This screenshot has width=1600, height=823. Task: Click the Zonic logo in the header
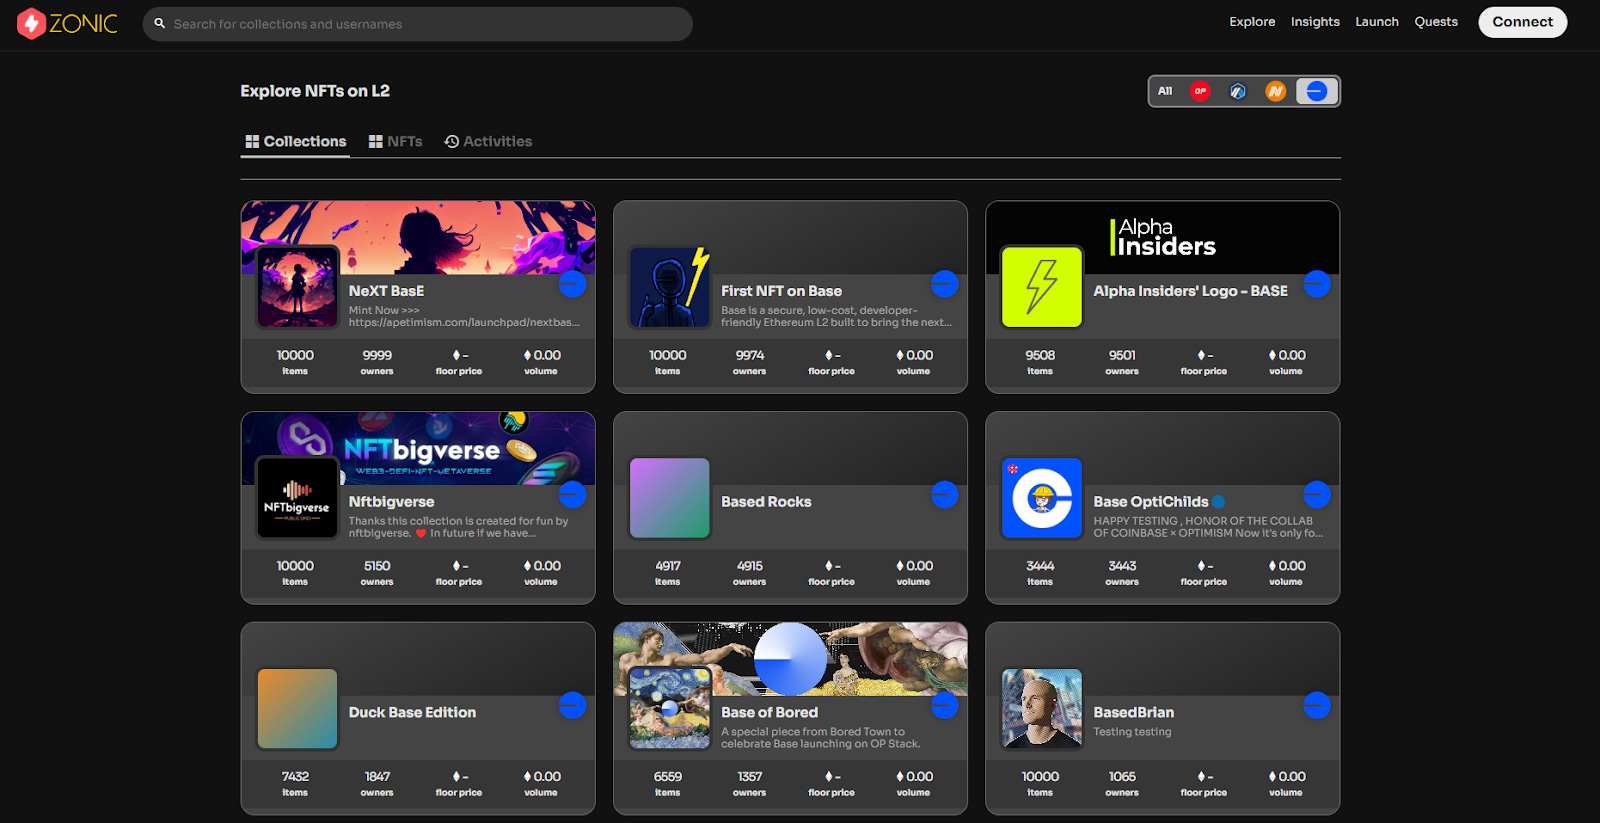click(x=67, y=23)
